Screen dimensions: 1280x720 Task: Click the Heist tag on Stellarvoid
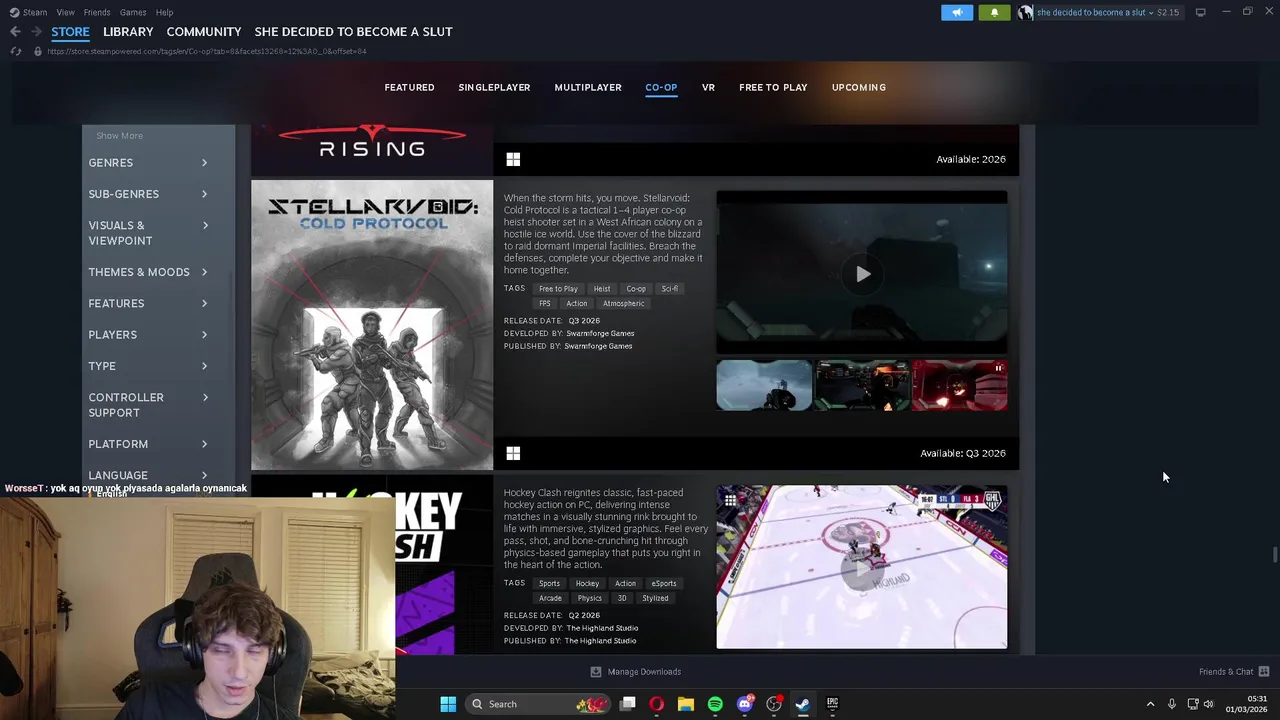point(601,289)
